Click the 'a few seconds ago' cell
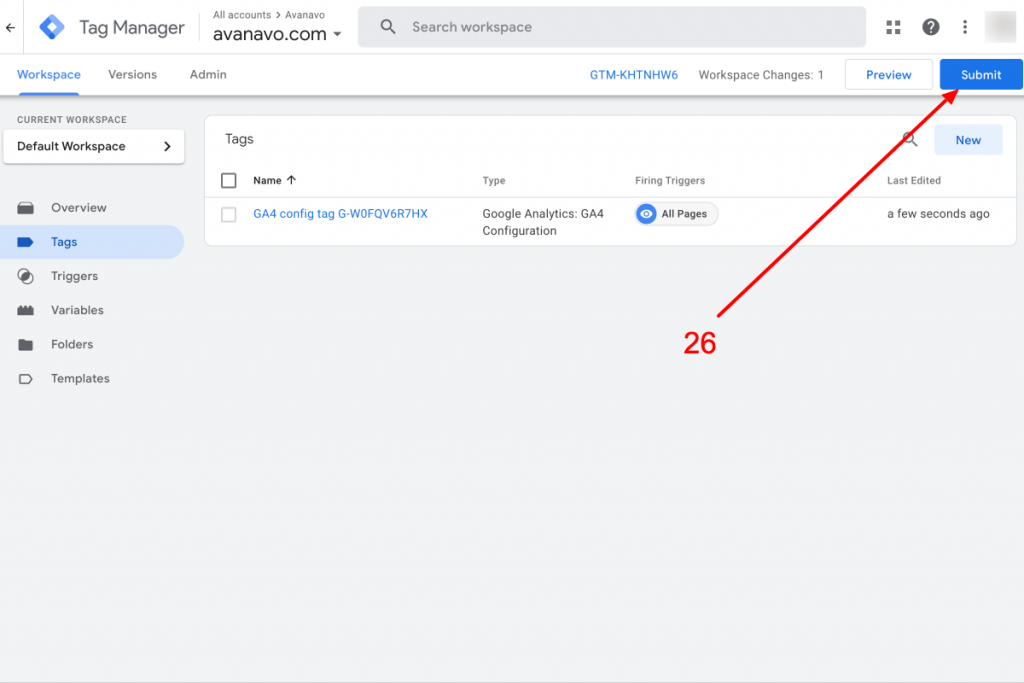Screen dimensions: 1024x683 tap(938, 214)
